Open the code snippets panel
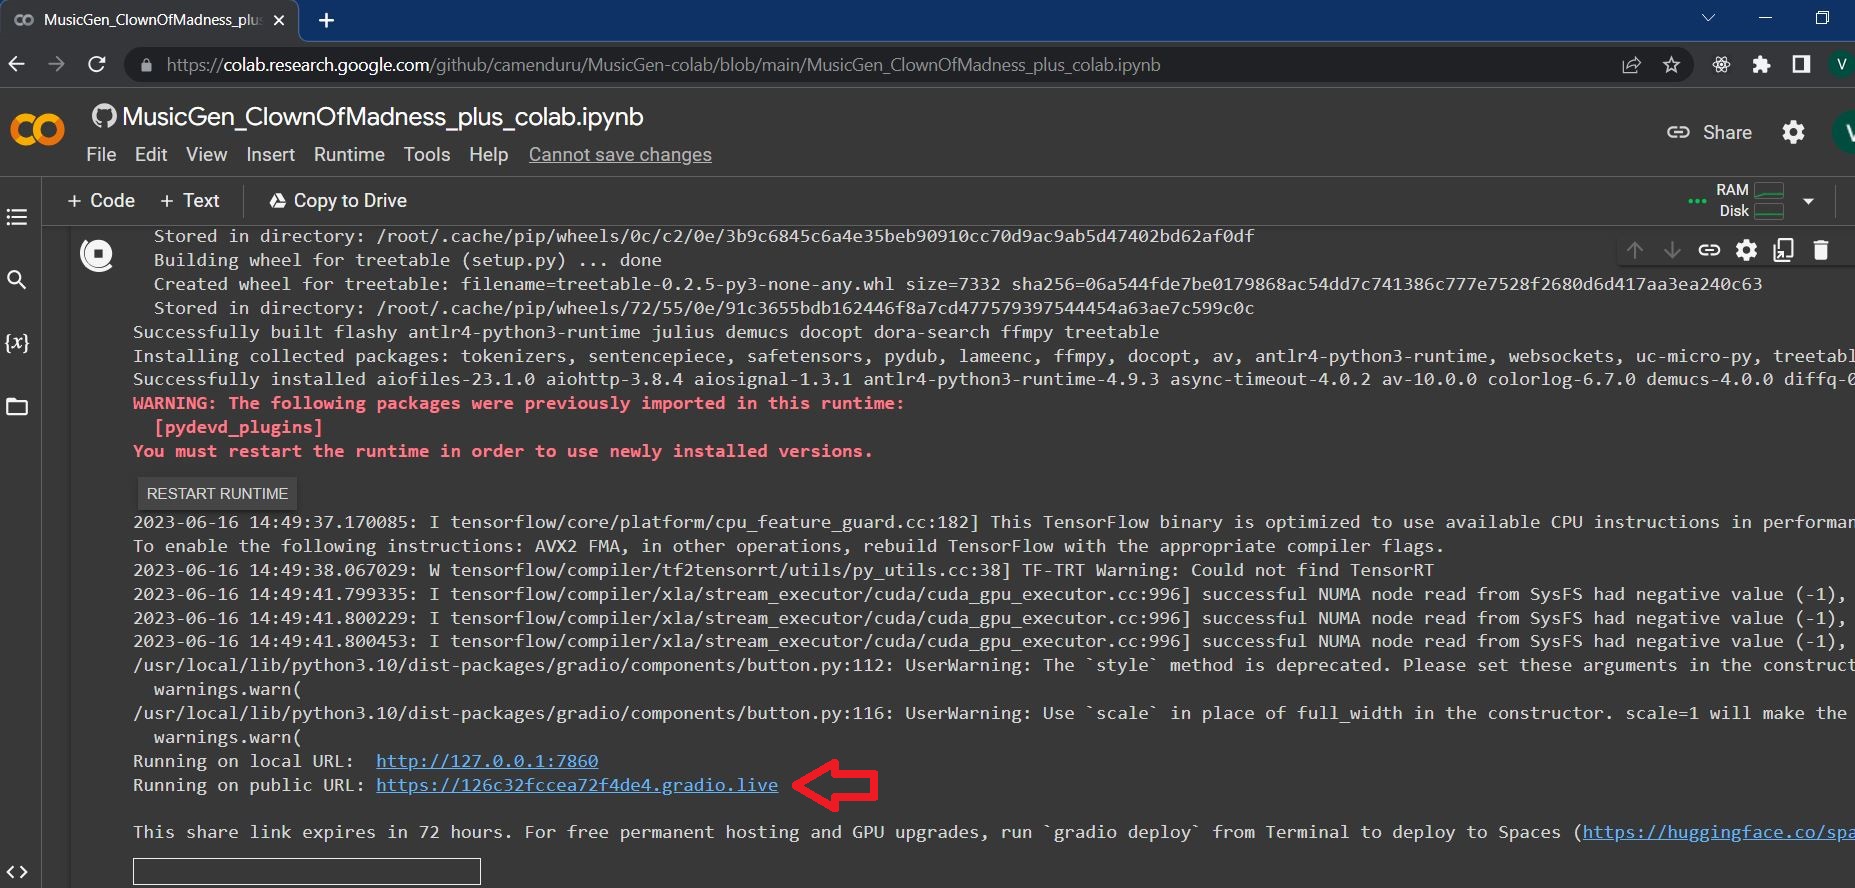 pos(17,872)
